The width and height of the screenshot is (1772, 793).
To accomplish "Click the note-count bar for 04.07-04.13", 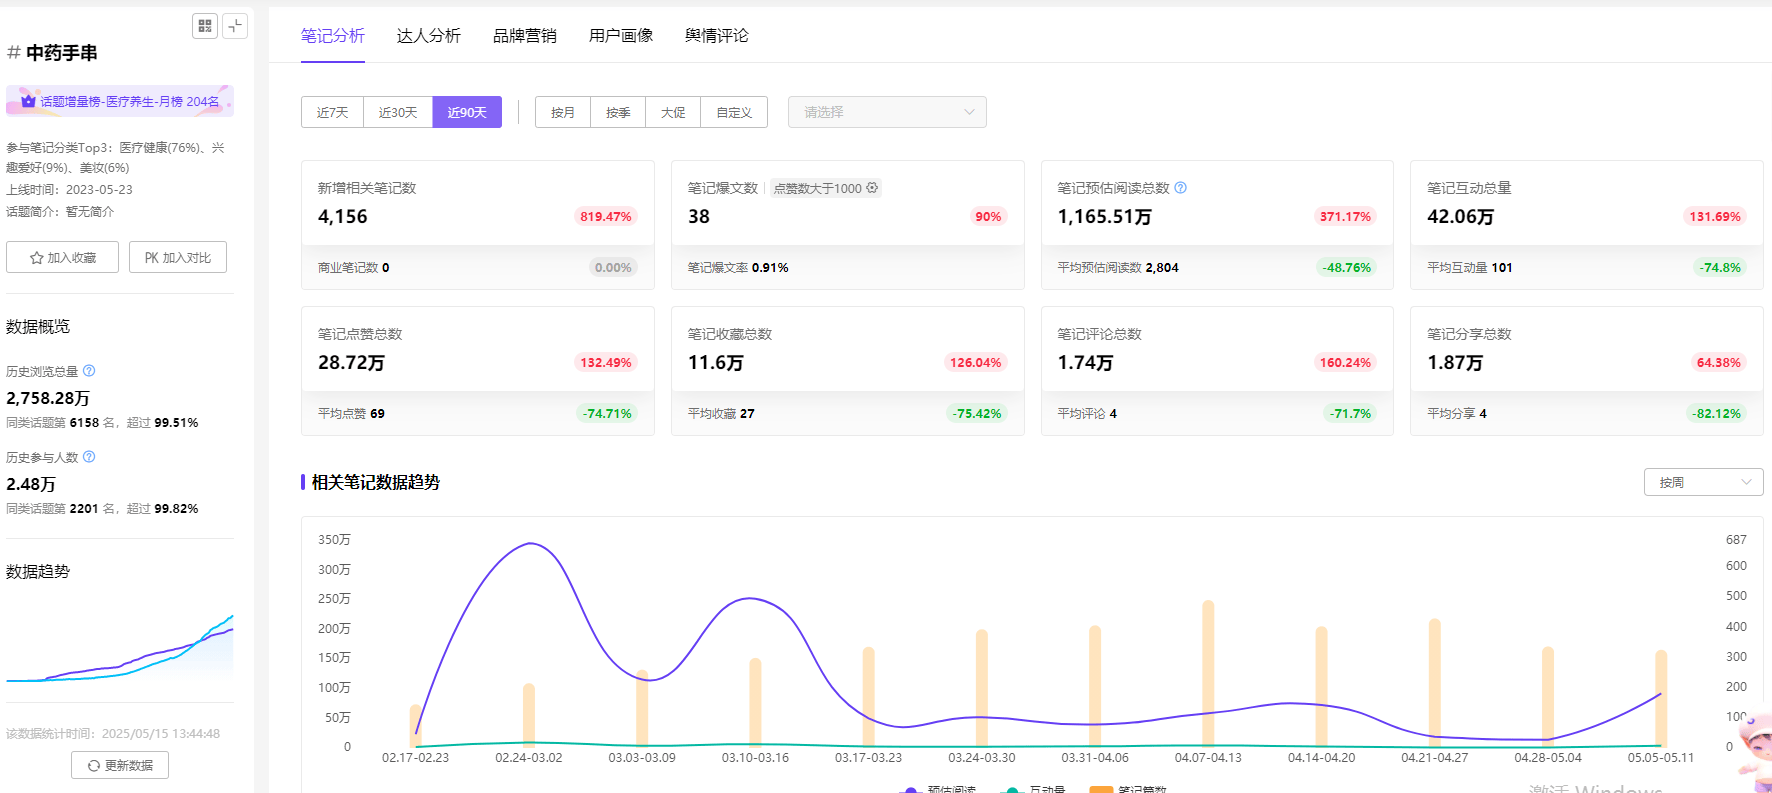I will 1208,673.
